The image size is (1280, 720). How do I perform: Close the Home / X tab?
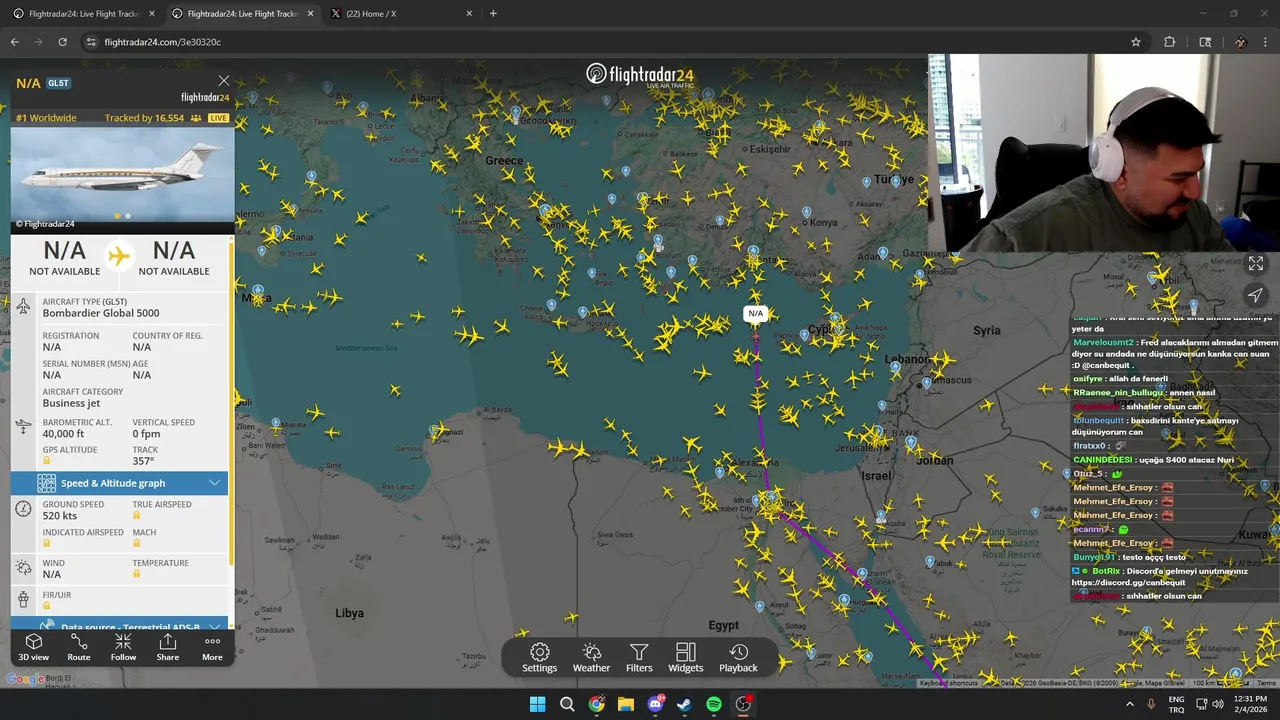(x=468, y=14)
